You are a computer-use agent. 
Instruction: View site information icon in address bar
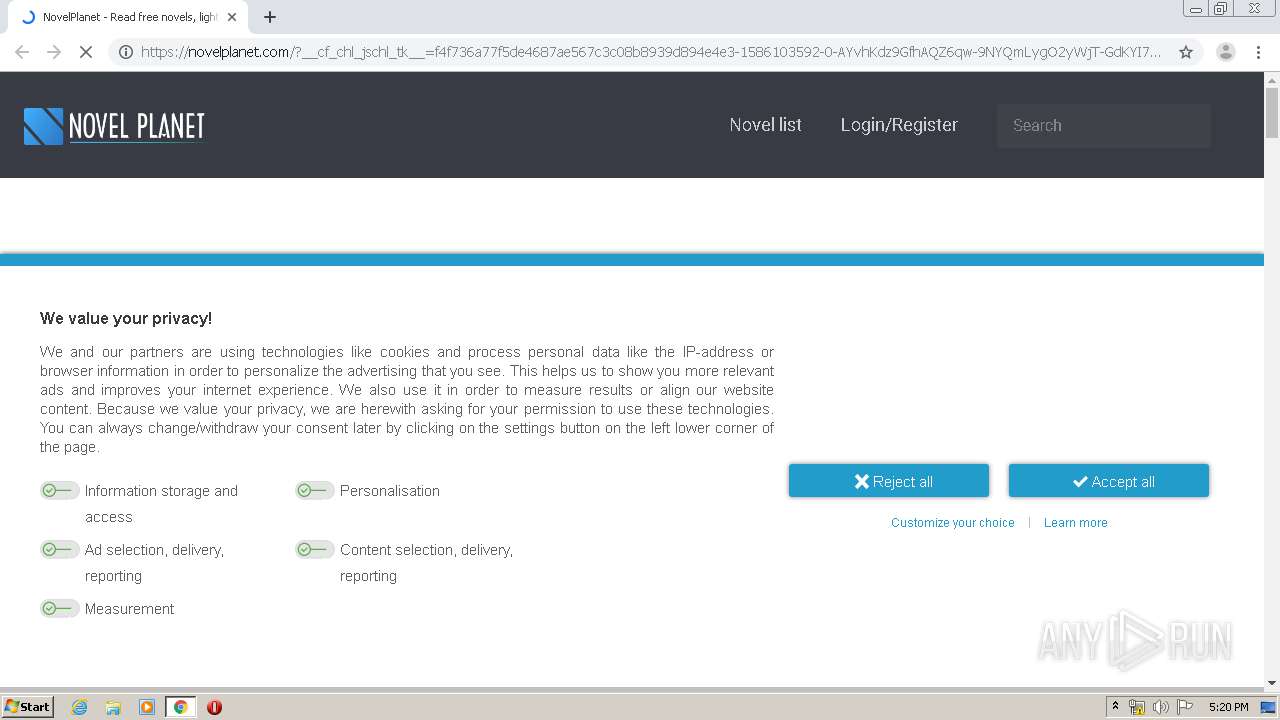[x=126, y=52]
